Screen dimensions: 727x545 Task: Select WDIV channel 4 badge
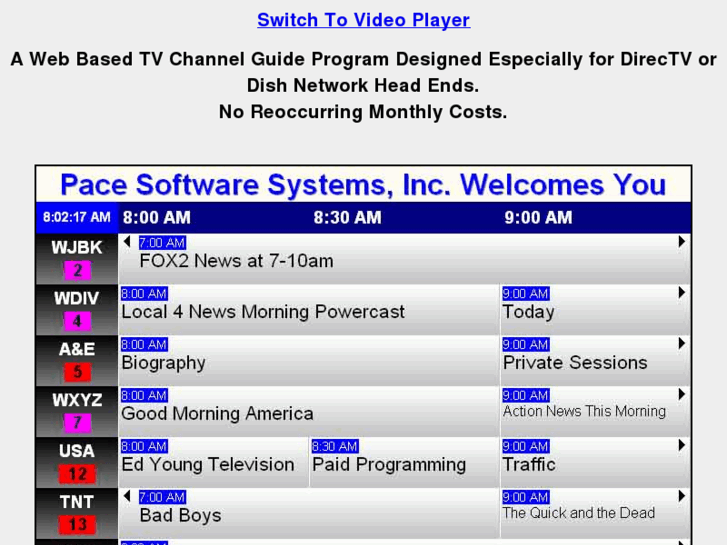point(77,321)
